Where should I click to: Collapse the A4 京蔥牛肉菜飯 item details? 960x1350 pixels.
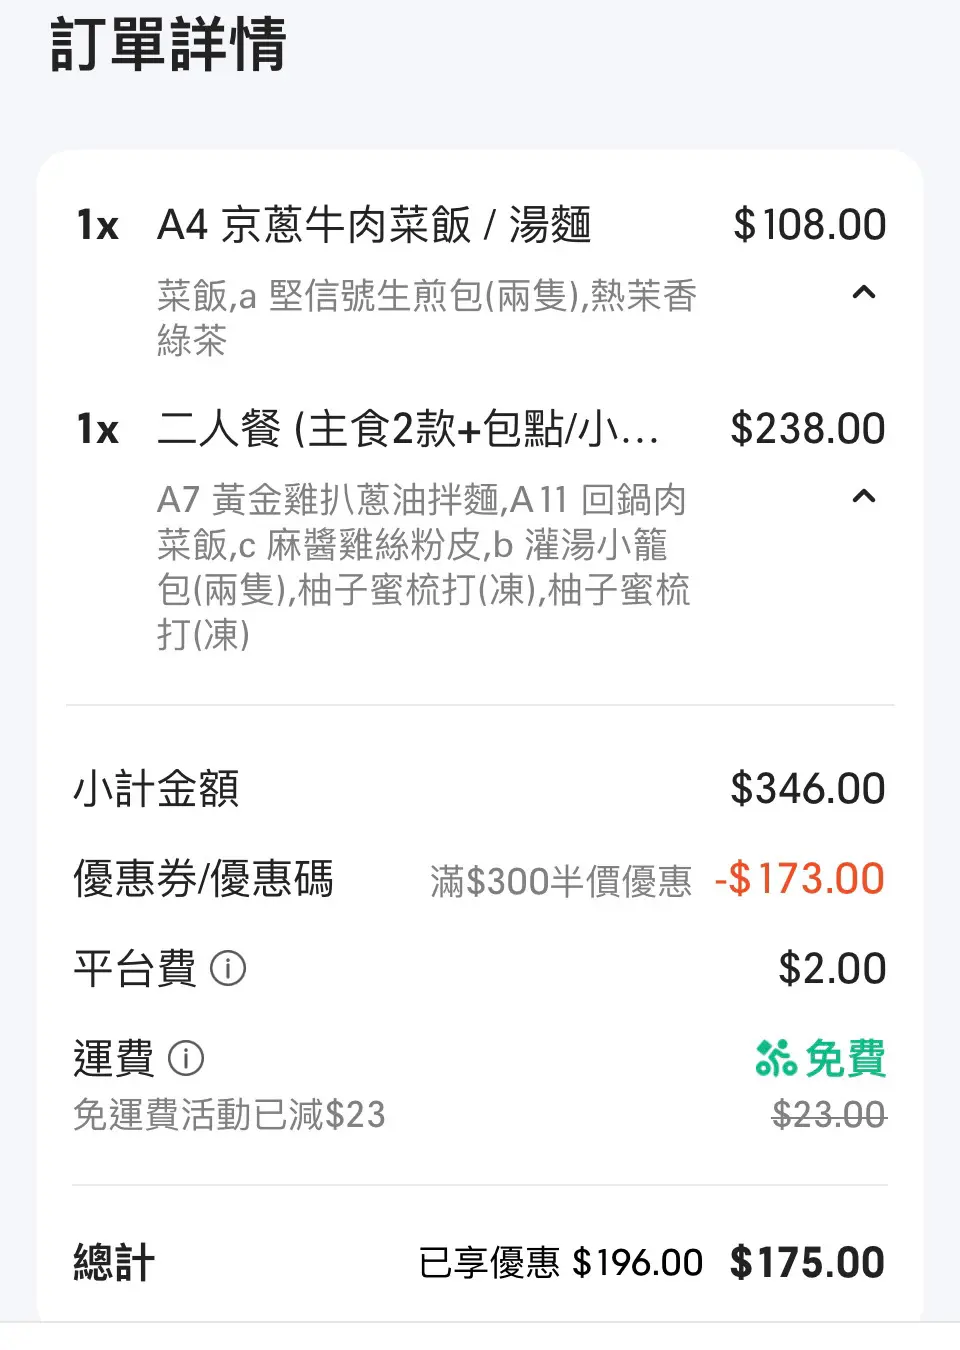tap(864, 293)
